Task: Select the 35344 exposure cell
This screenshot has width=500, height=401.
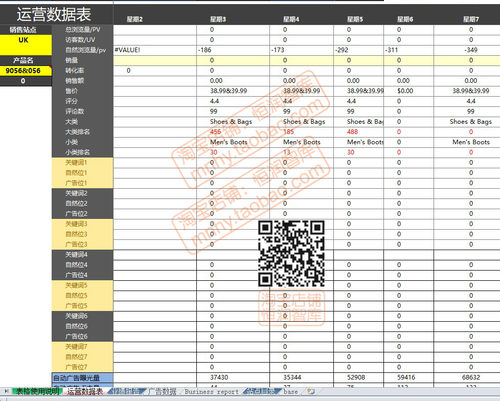Action: (301, 378)
